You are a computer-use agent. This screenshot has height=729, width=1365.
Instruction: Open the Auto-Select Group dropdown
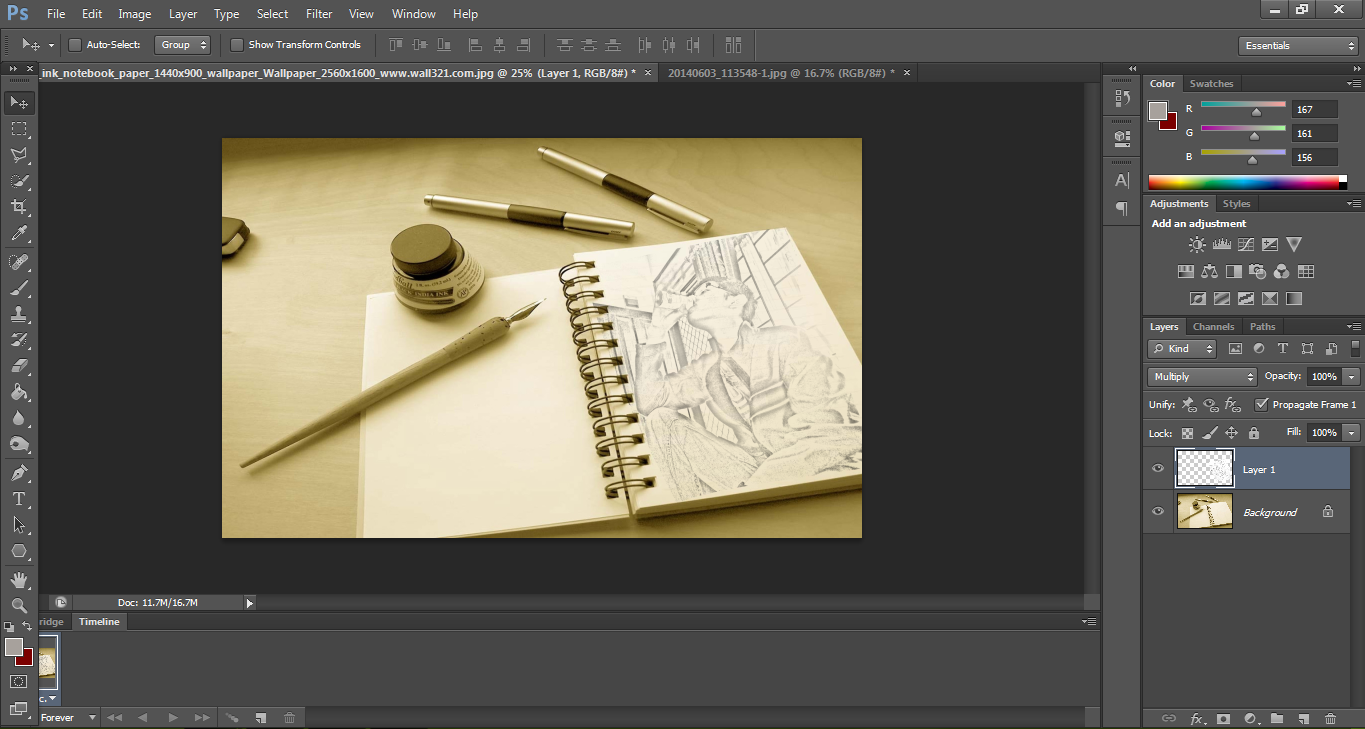pos(182,45)
